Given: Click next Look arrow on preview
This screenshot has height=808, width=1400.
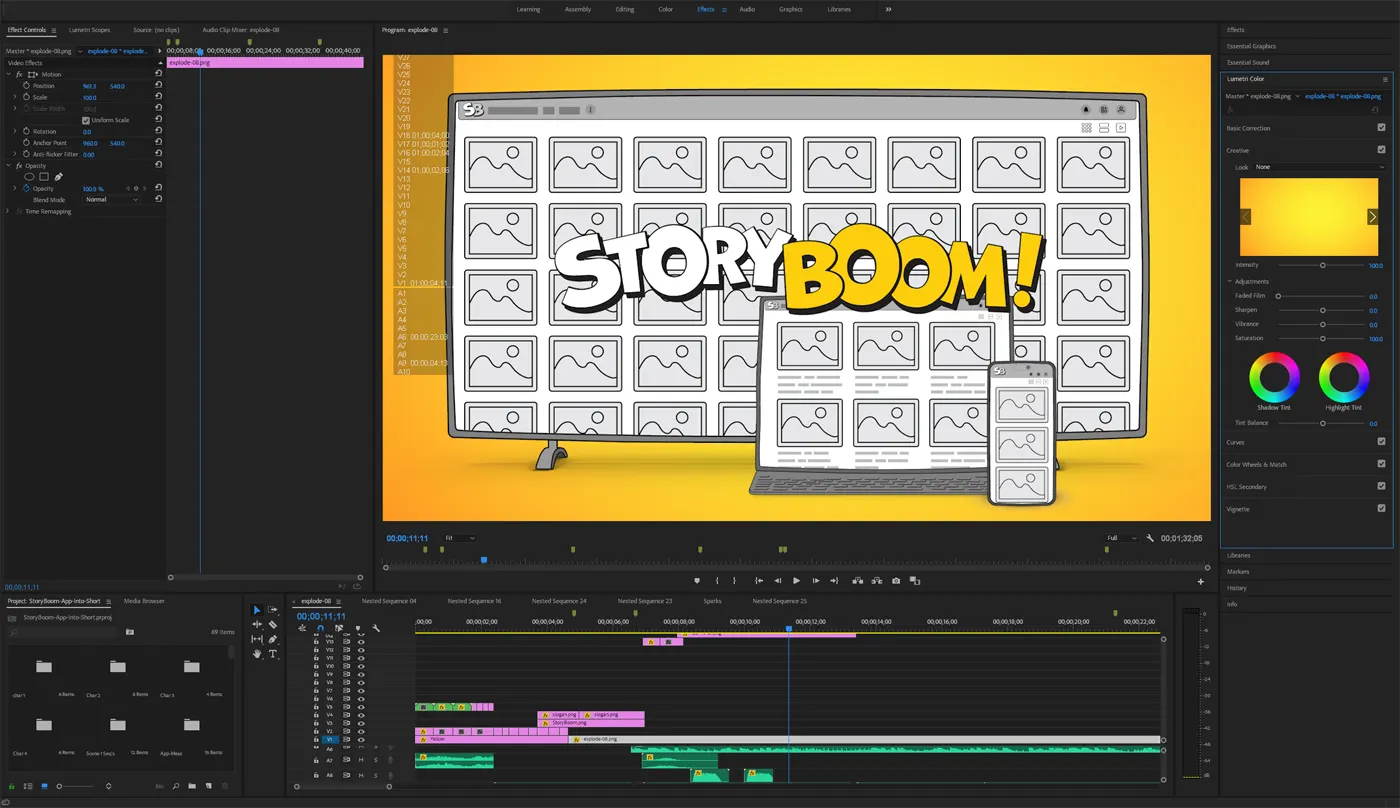Looking at the screenshot, I should click(x=1372, y=217).
